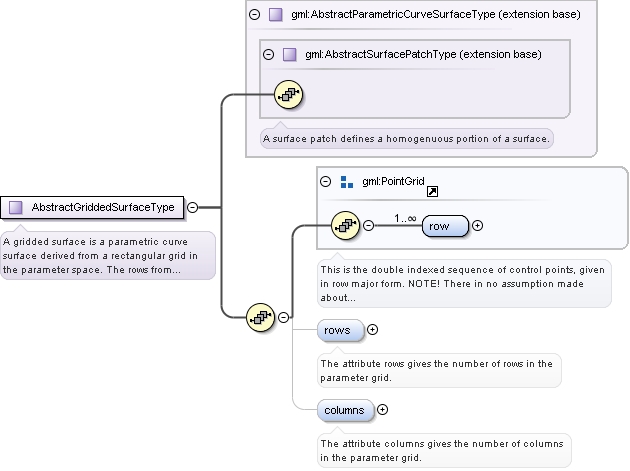Expand the columns element

[382, 410]
